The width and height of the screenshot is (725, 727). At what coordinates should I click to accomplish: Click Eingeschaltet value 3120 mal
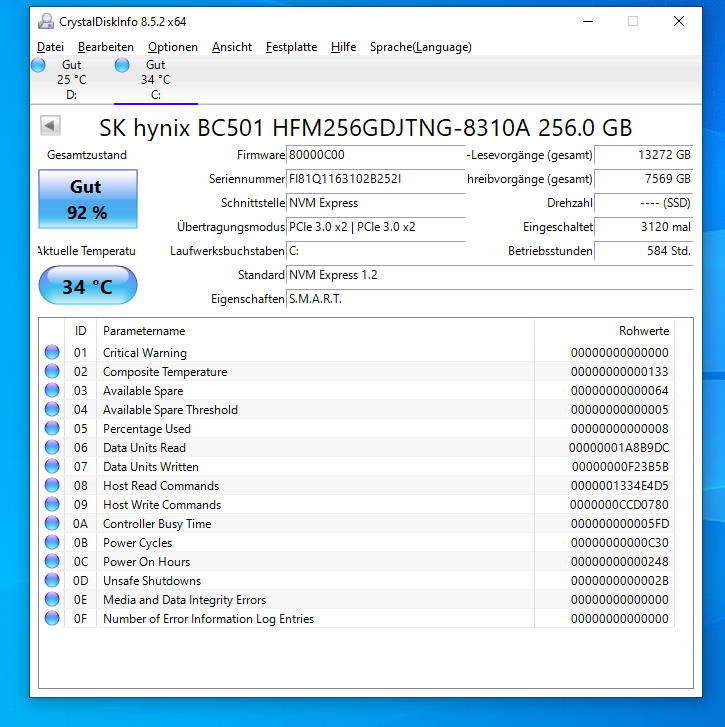tap(643, 227)
